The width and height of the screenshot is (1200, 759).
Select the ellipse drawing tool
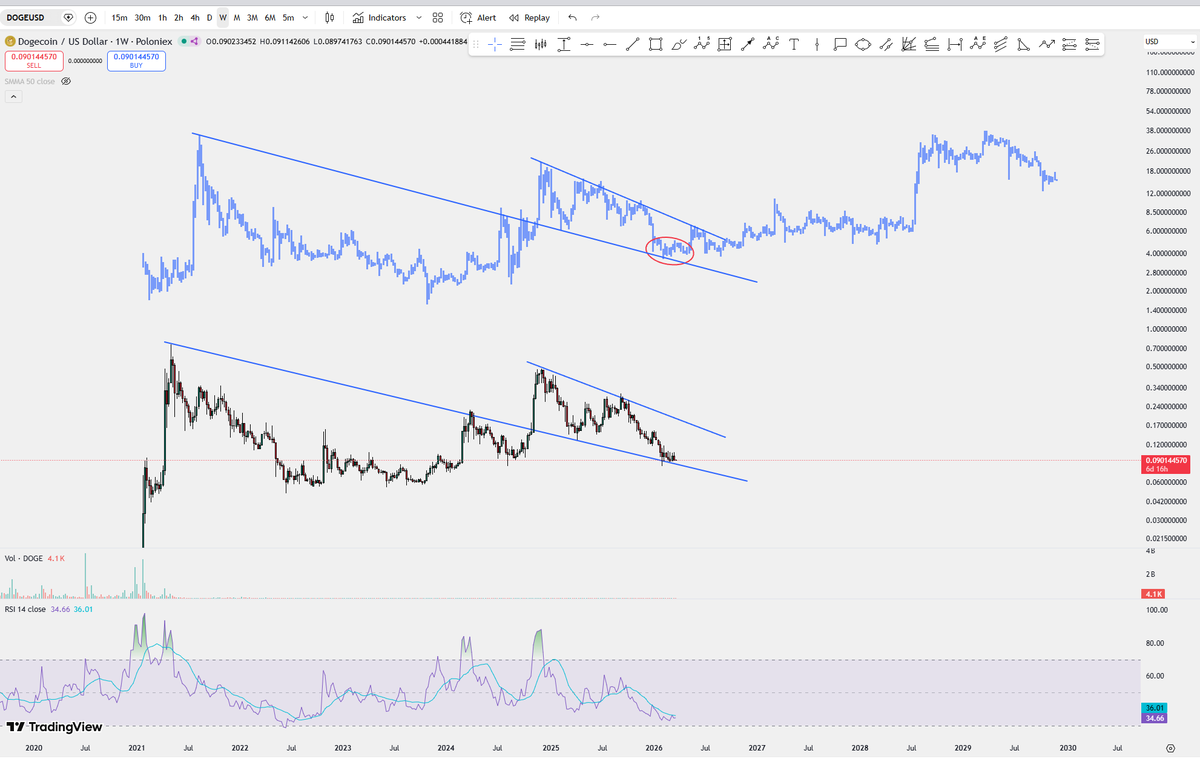pos(863,44)
